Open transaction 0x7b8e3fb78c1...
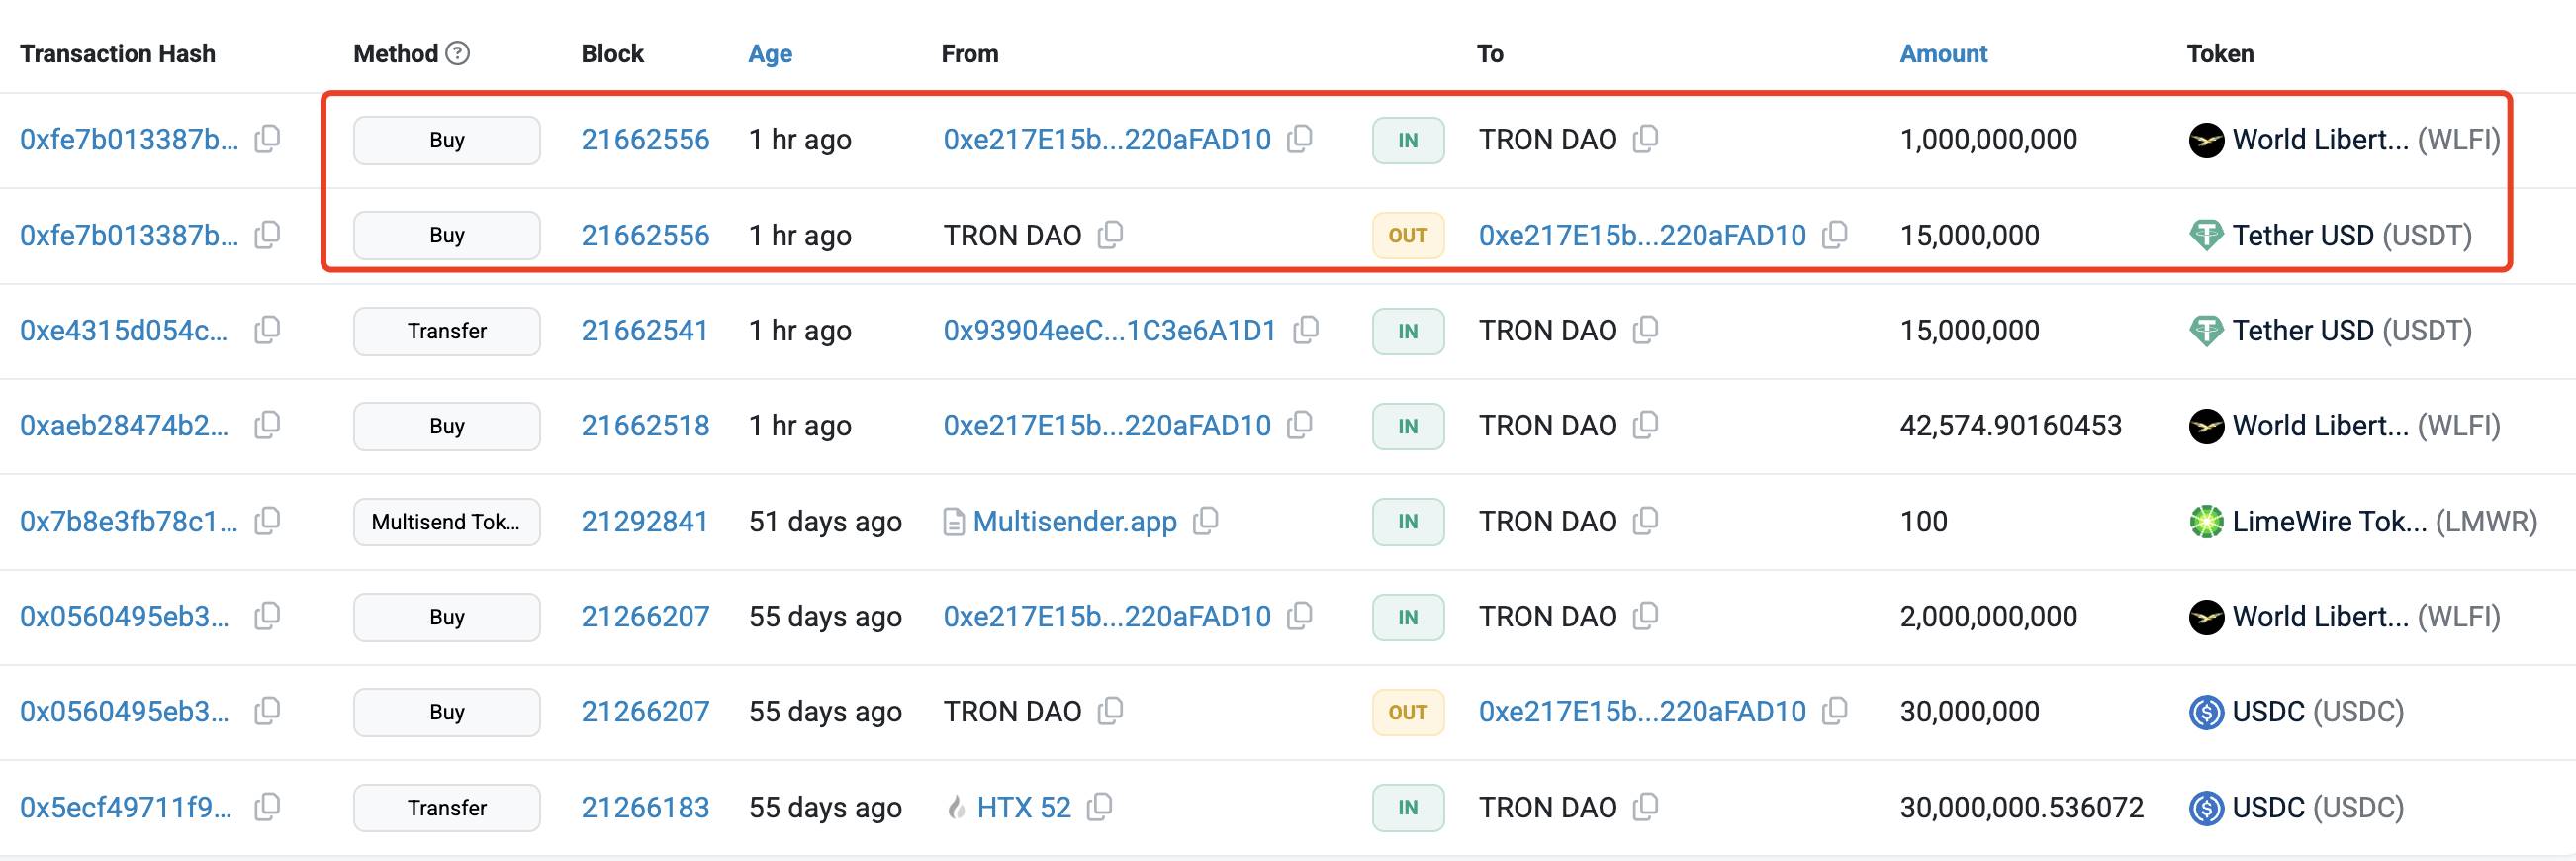This screenshot has width=2576, height=861. [x=129, y=521]
